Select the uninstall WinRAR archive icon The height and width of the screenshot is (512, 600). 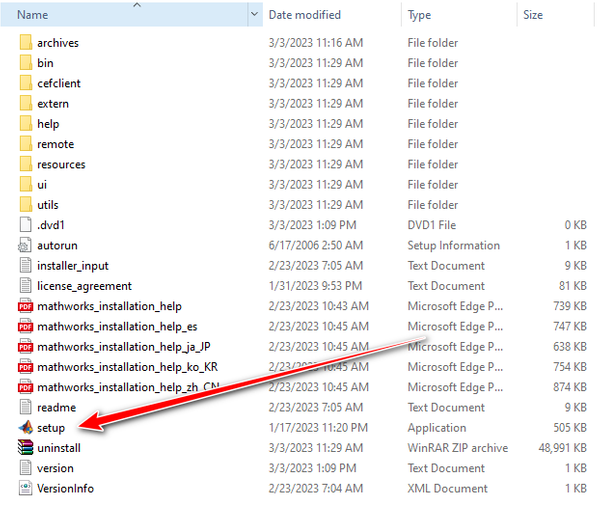click(26, 448)
